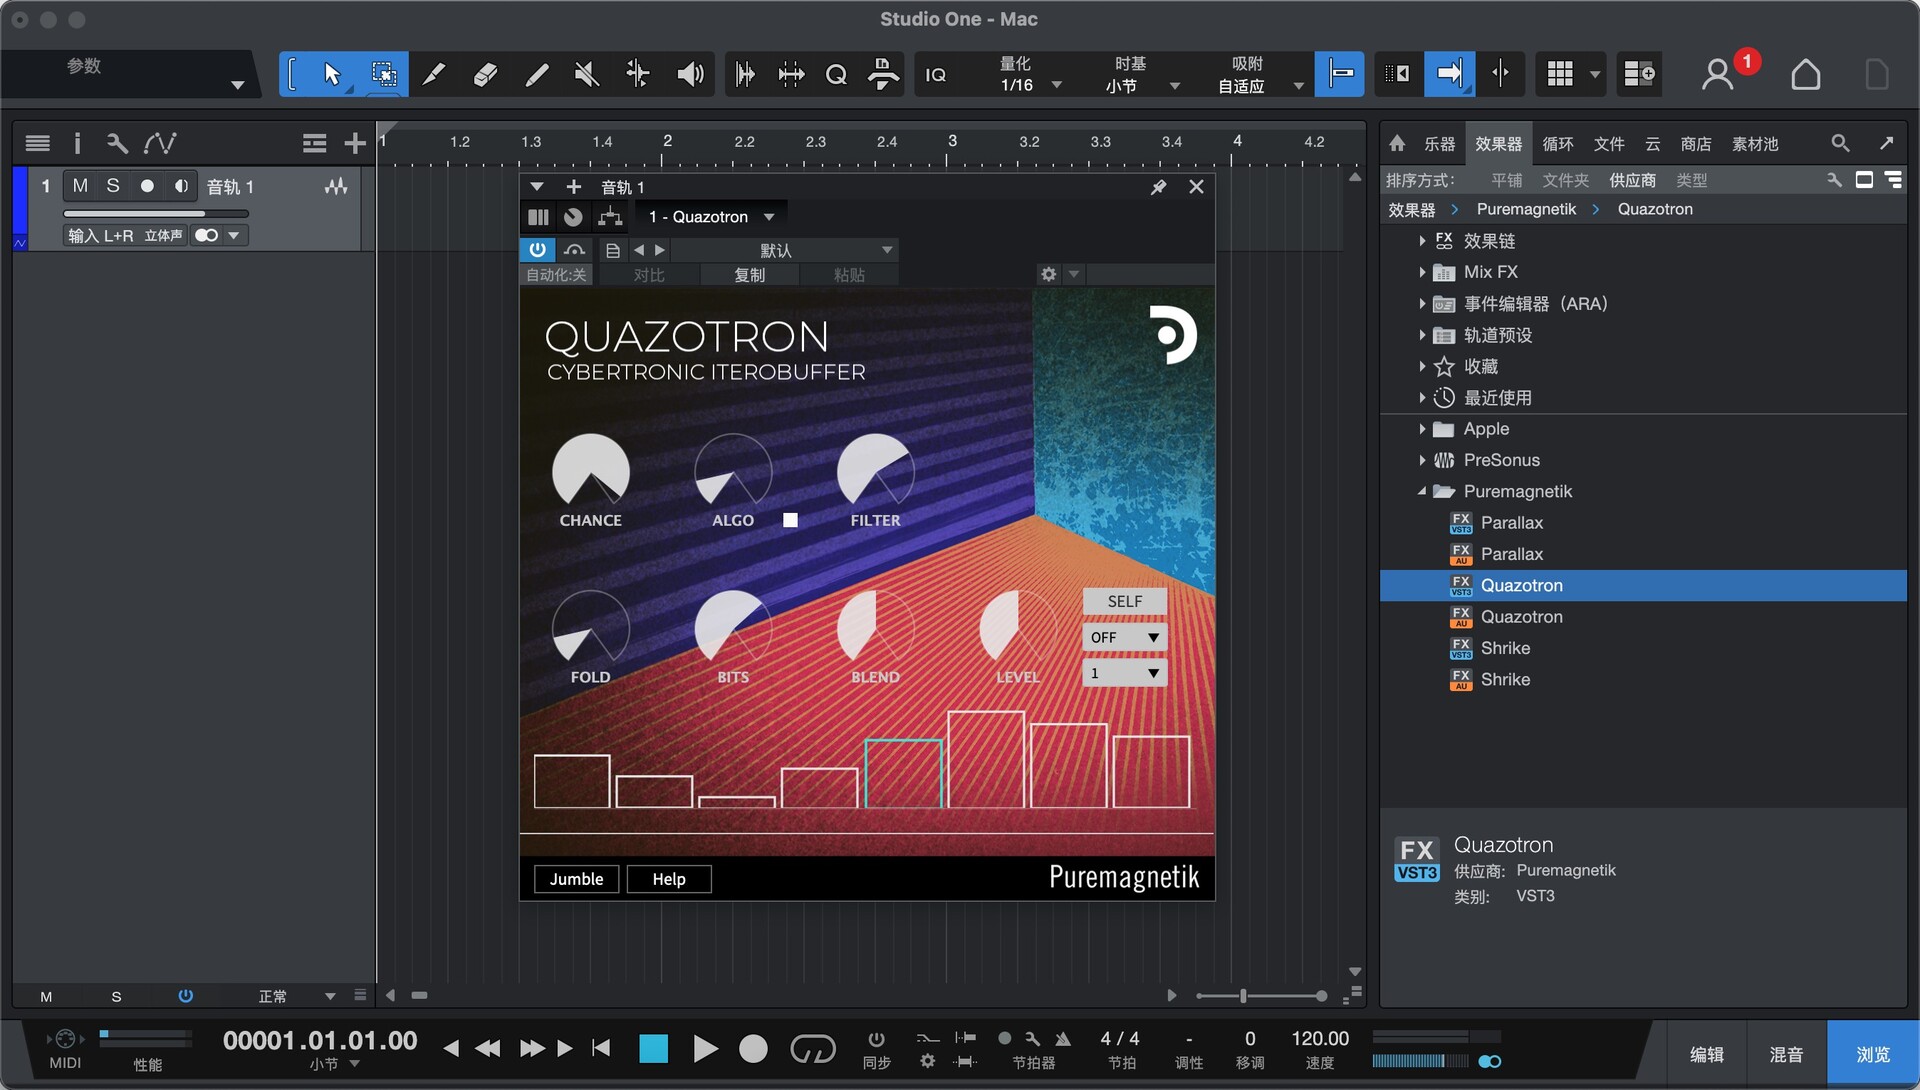
Task: Toggle Quazotron plugin power bypass
Action: pos(538,250)
